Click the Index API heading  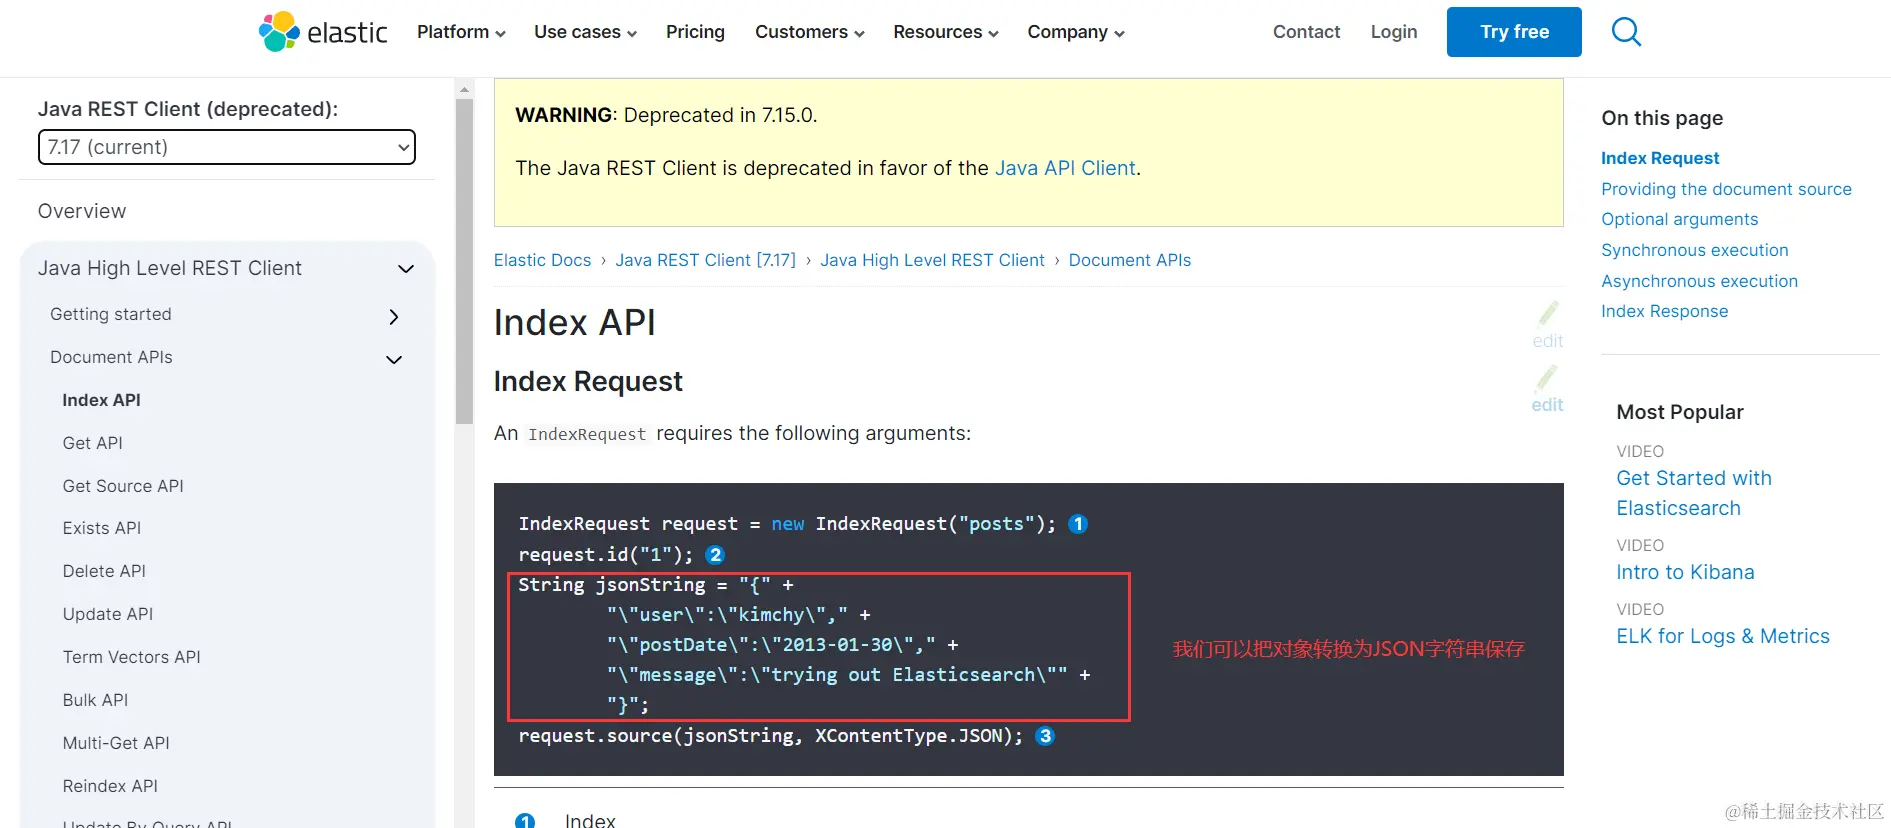(x=575, y=323)
